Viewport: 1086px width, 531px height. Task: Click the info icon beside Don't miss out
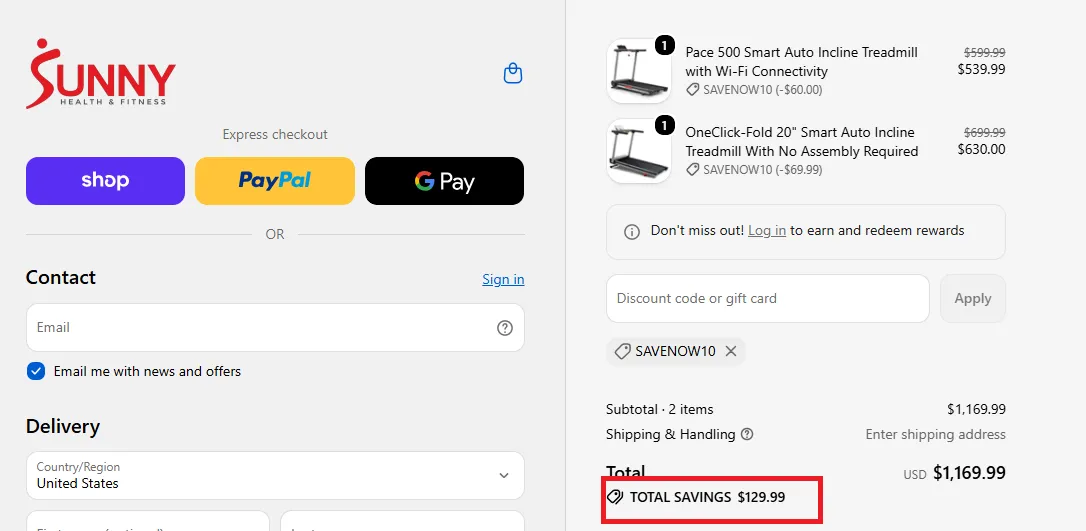coord(632,232)
